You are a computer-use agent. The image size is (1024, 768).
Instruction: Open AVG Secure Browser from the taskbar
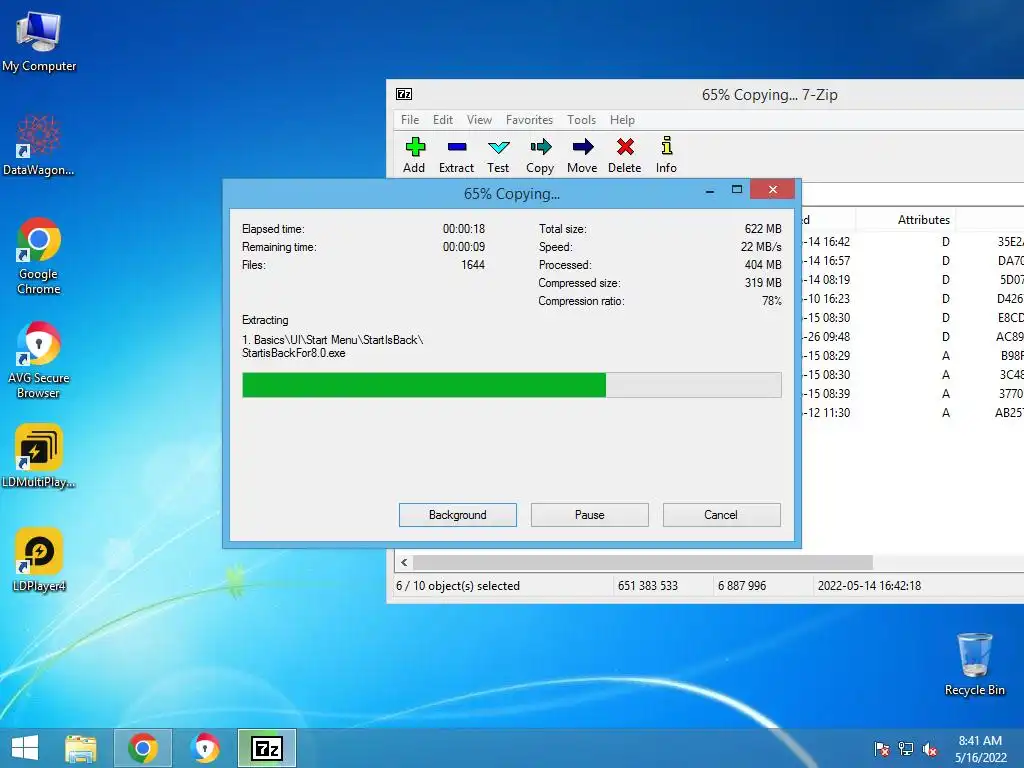coord(205,748)
